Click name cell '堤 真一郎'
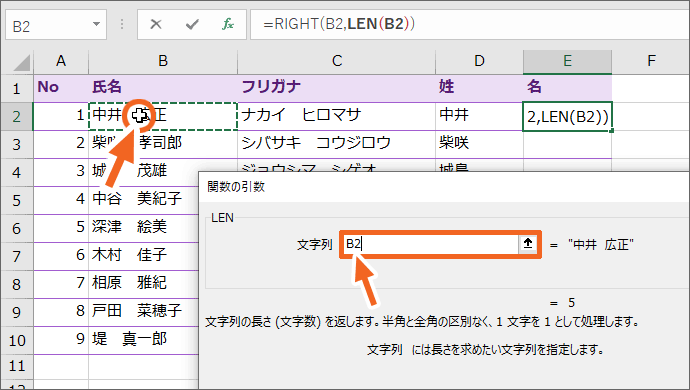Viewport: 690px width, 390px height. click(x=143, y=340)
